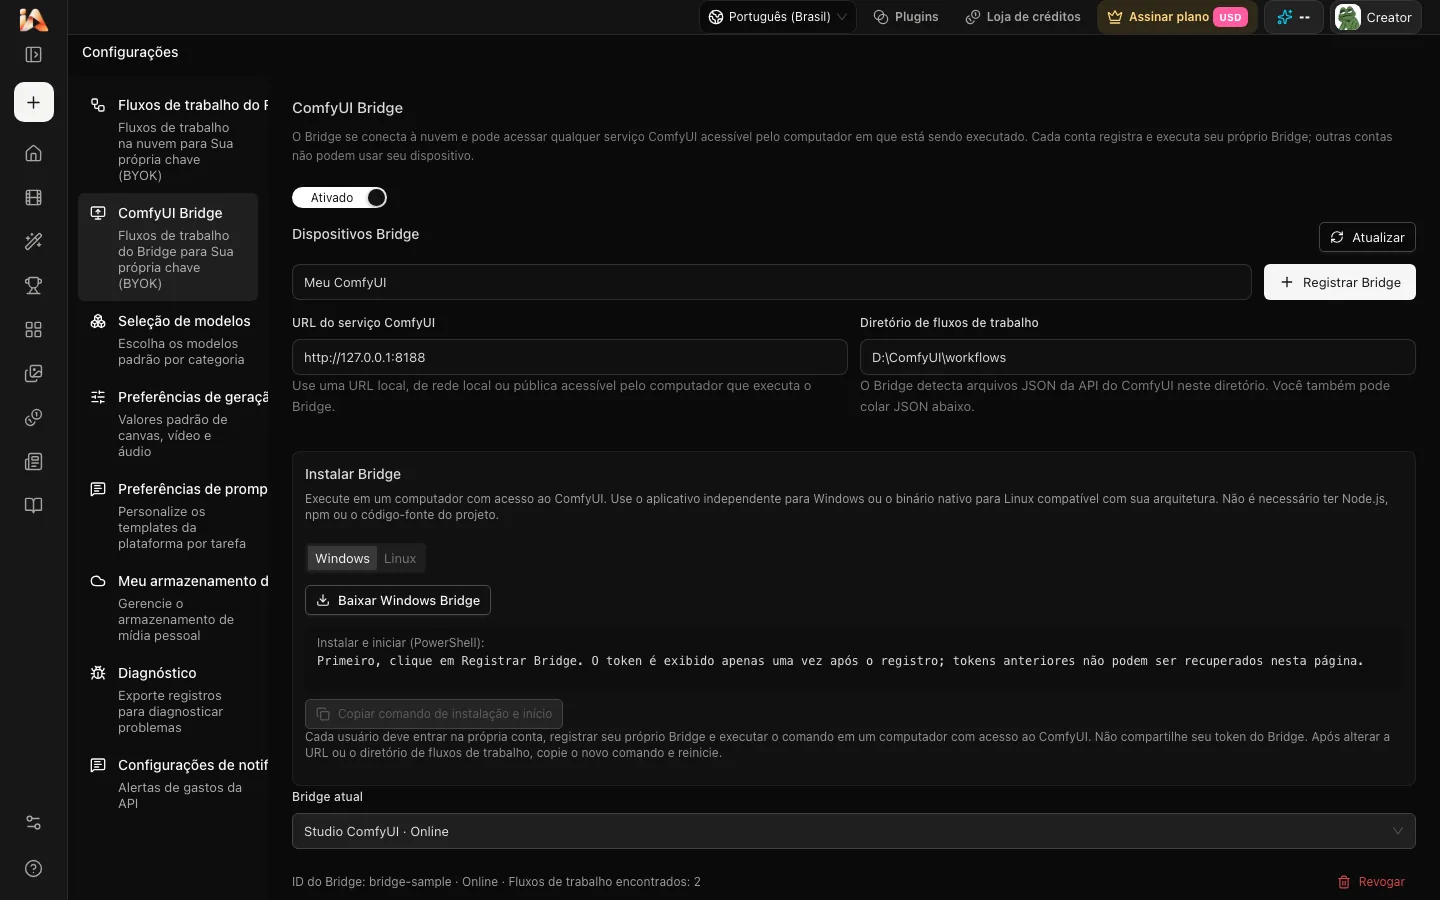Open the book documentation icon in sidebar
Screen dimensions: 1440x900
coord(33,505)
